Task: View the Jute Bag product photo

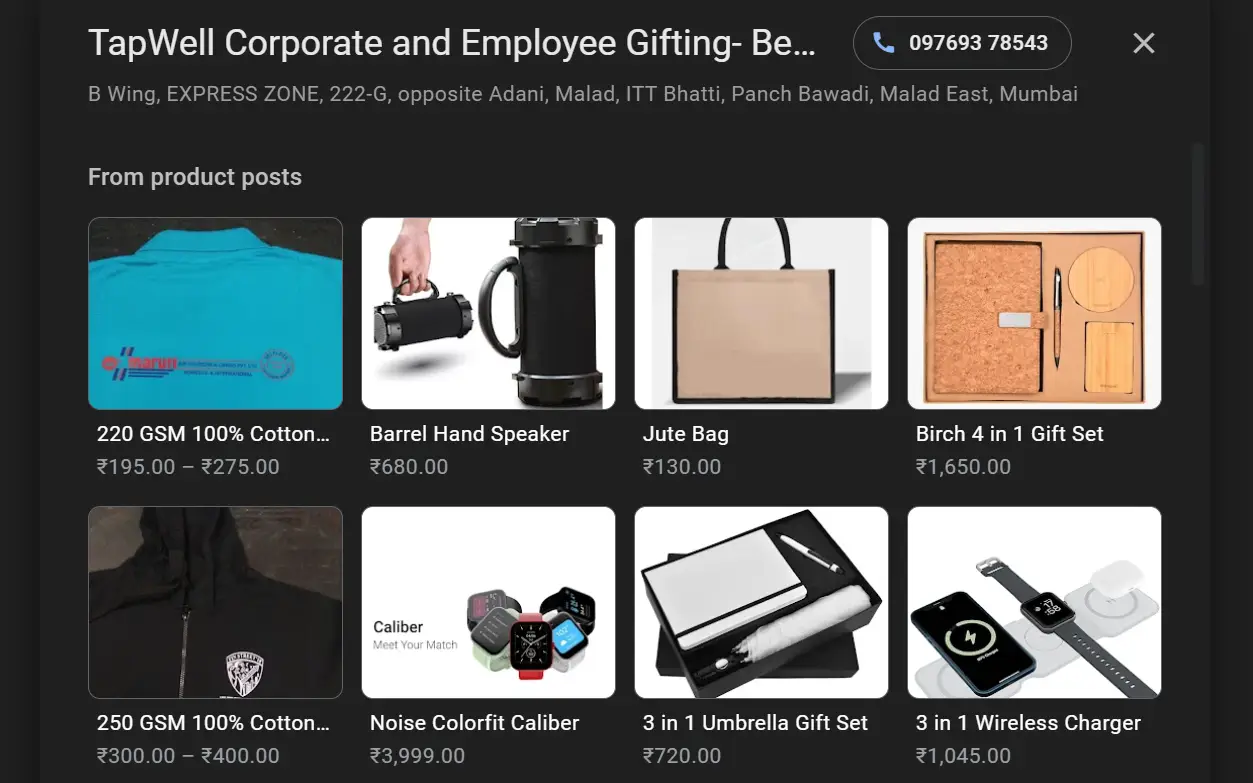Action: click(761, 313)
